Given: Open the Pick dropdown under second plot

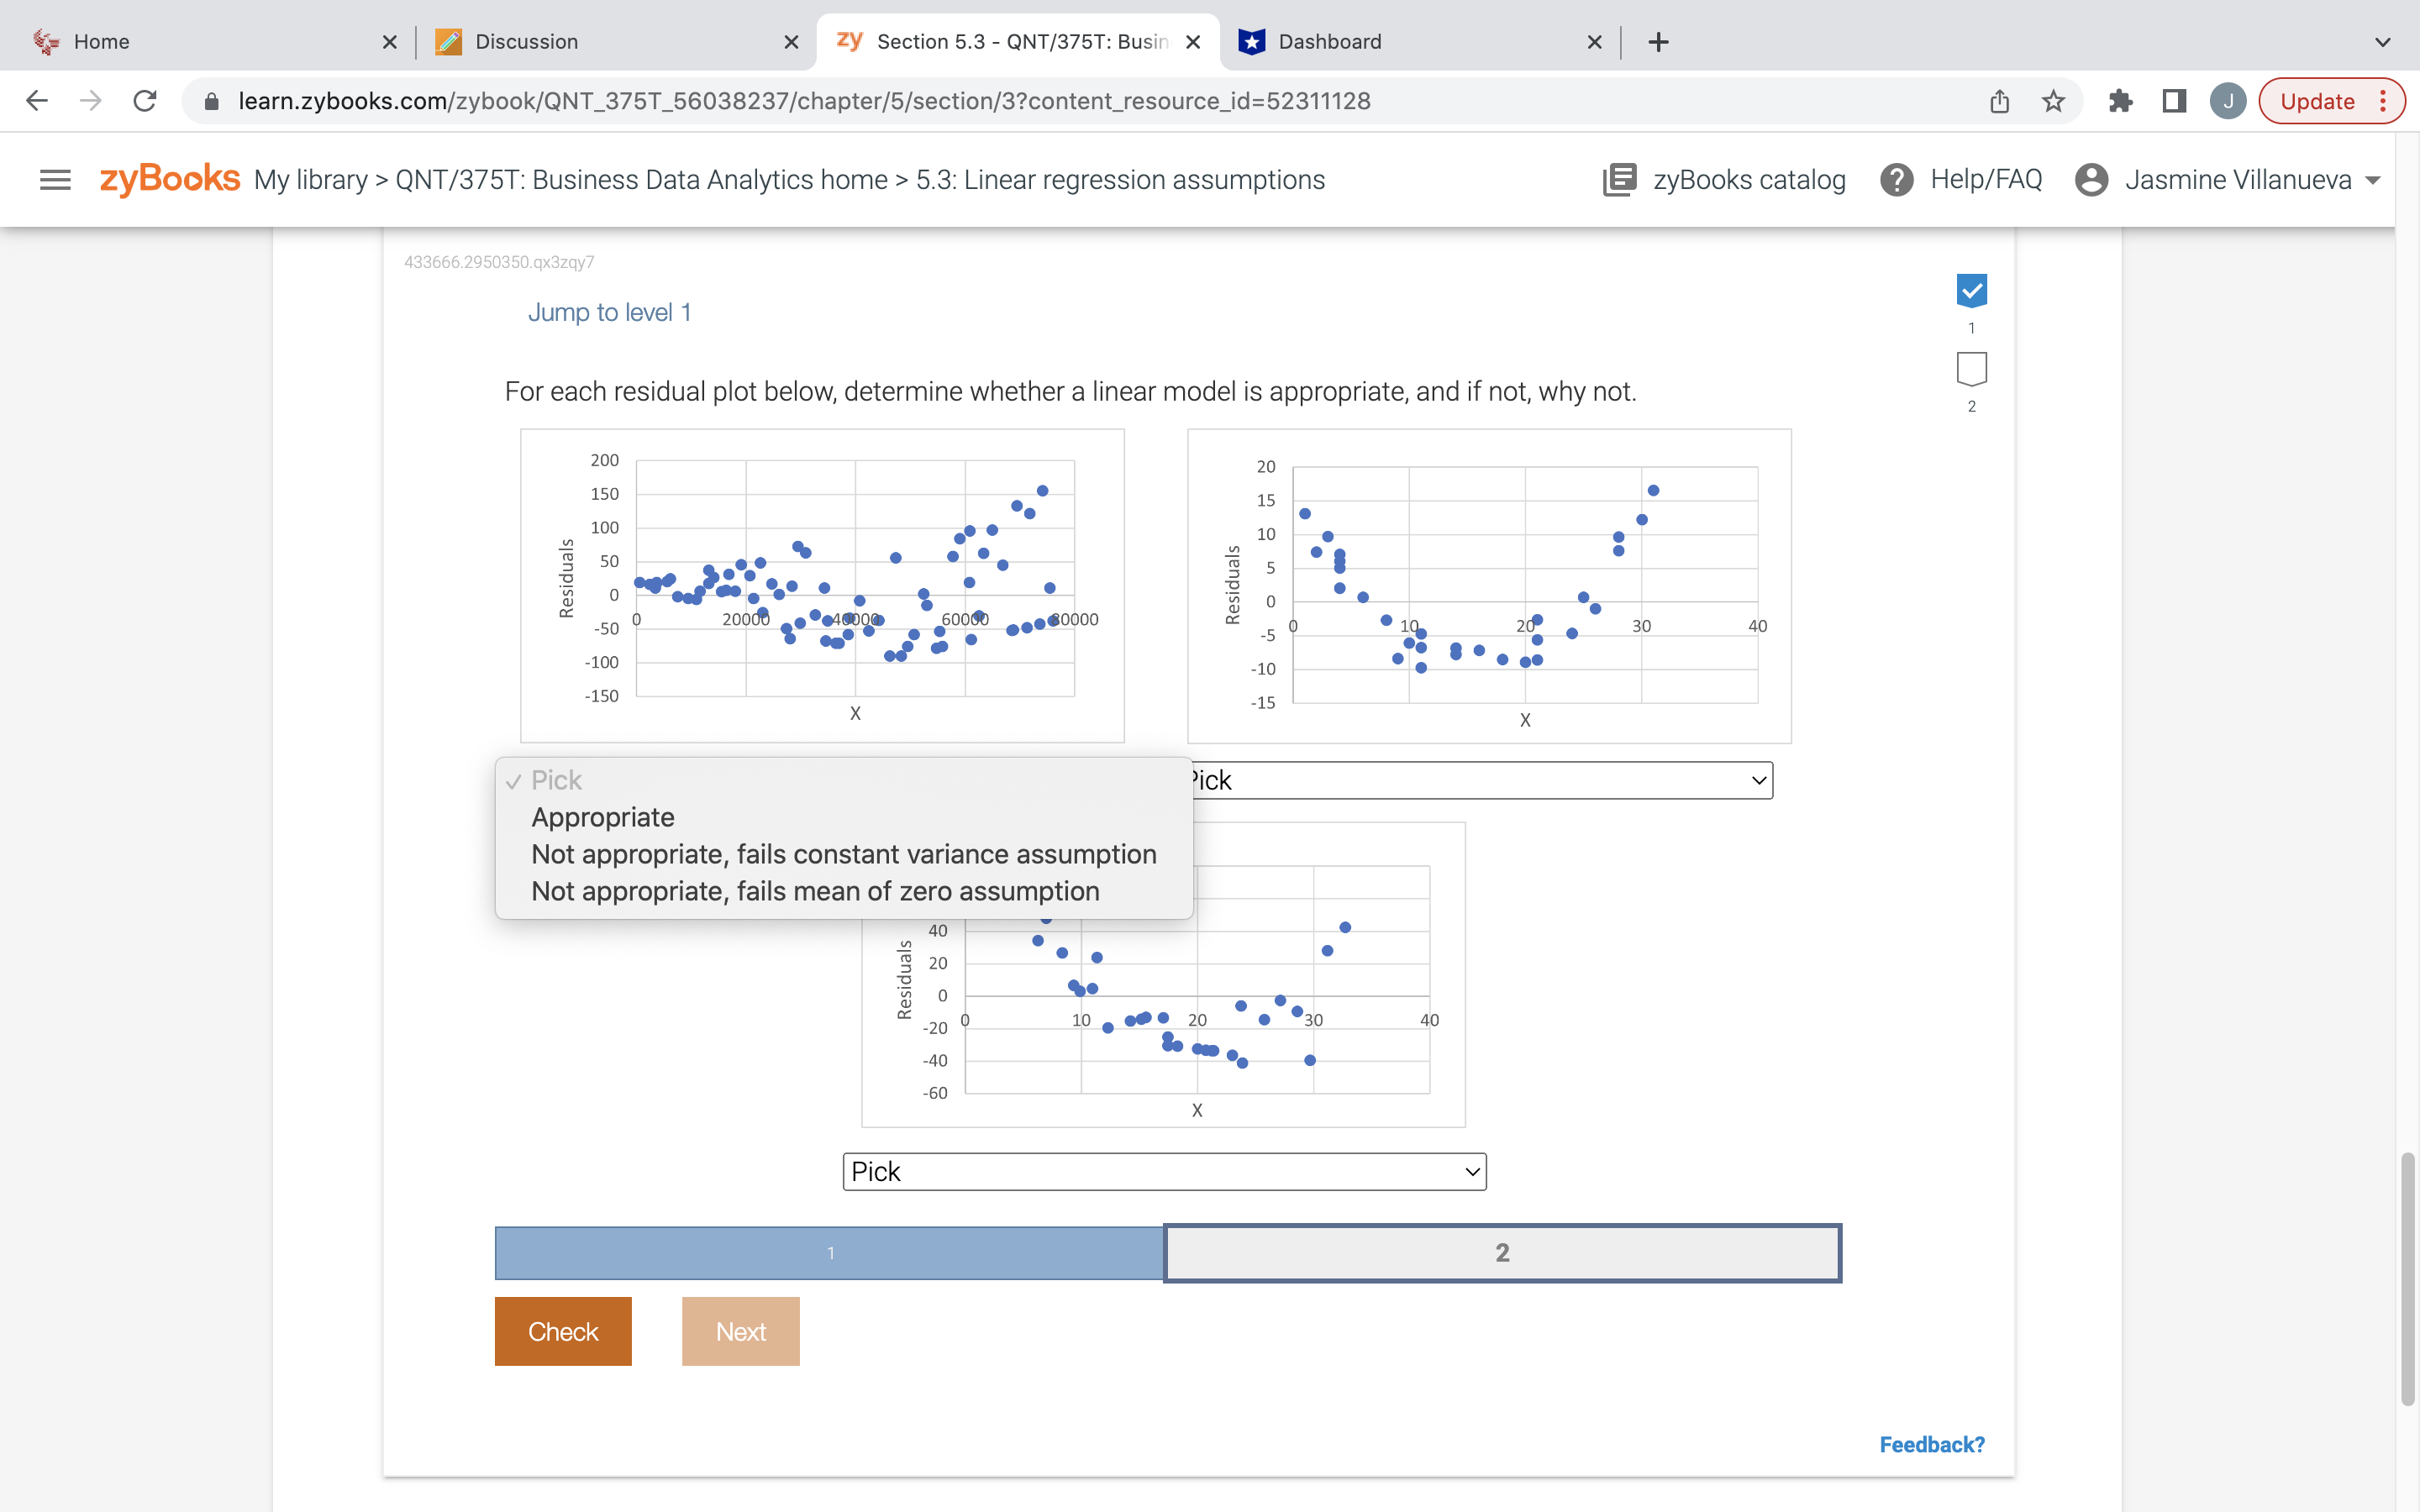Looking at the screenshot, I should (x=1480, y=780).
